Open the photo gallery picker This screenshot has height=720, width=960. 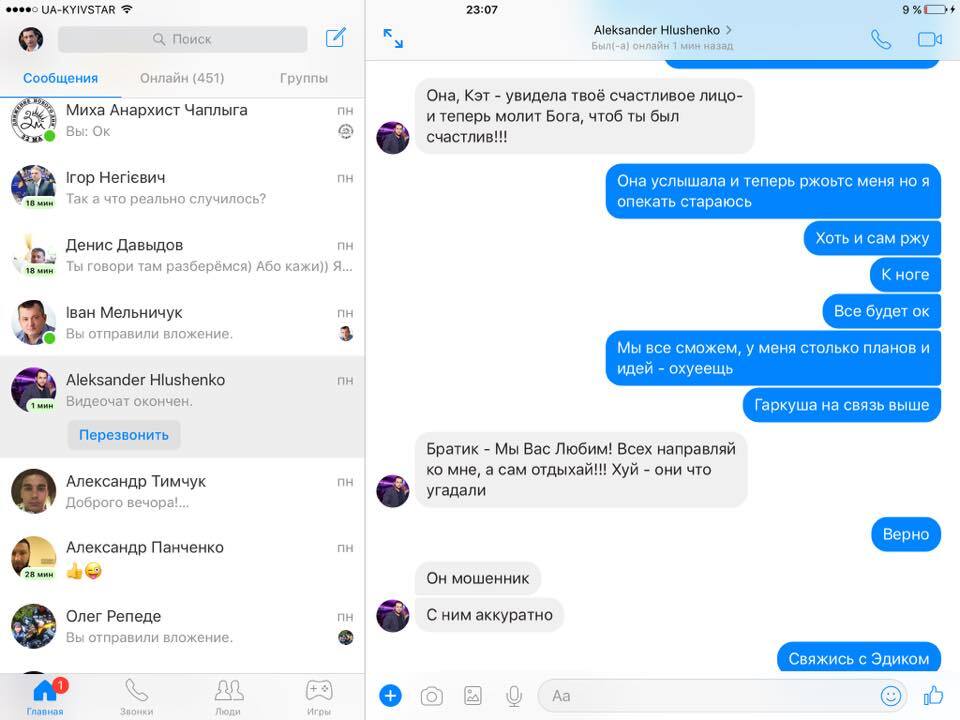point(473,695)
